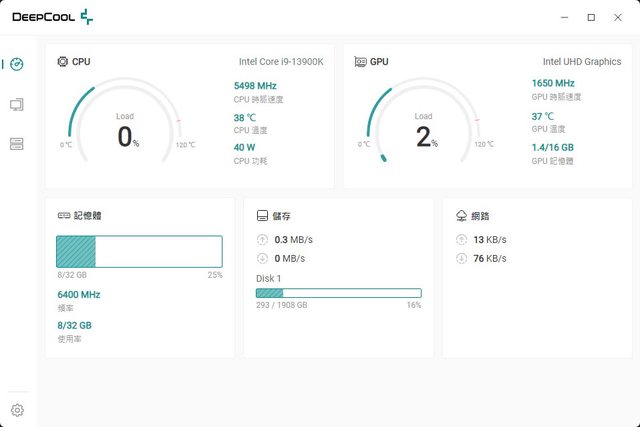Click the DeepCool logo

(52, 17)
